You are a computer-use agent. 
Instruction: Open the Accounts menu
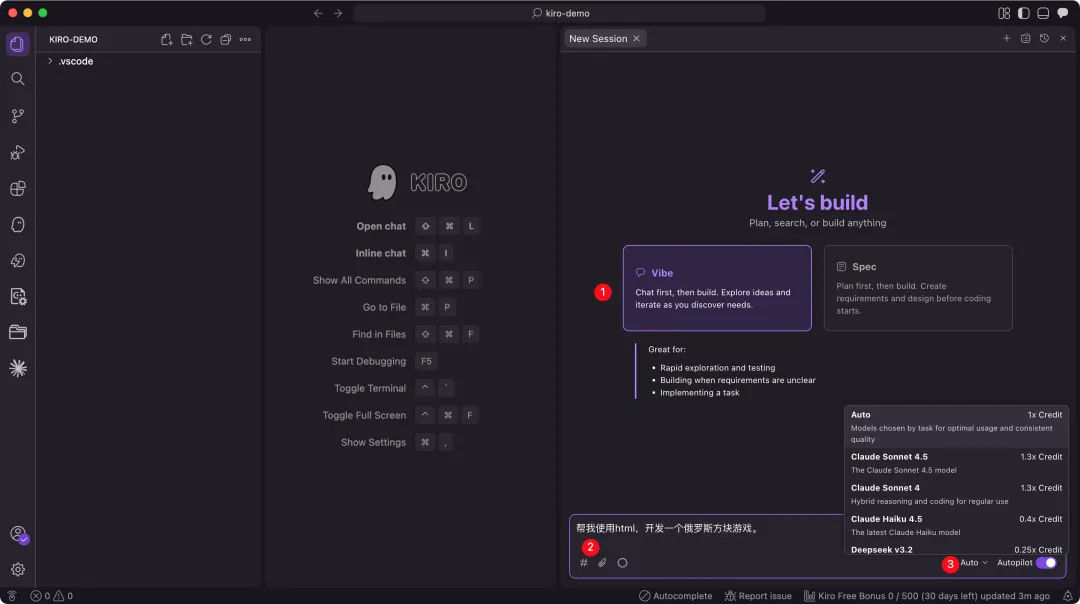(19, 534)
